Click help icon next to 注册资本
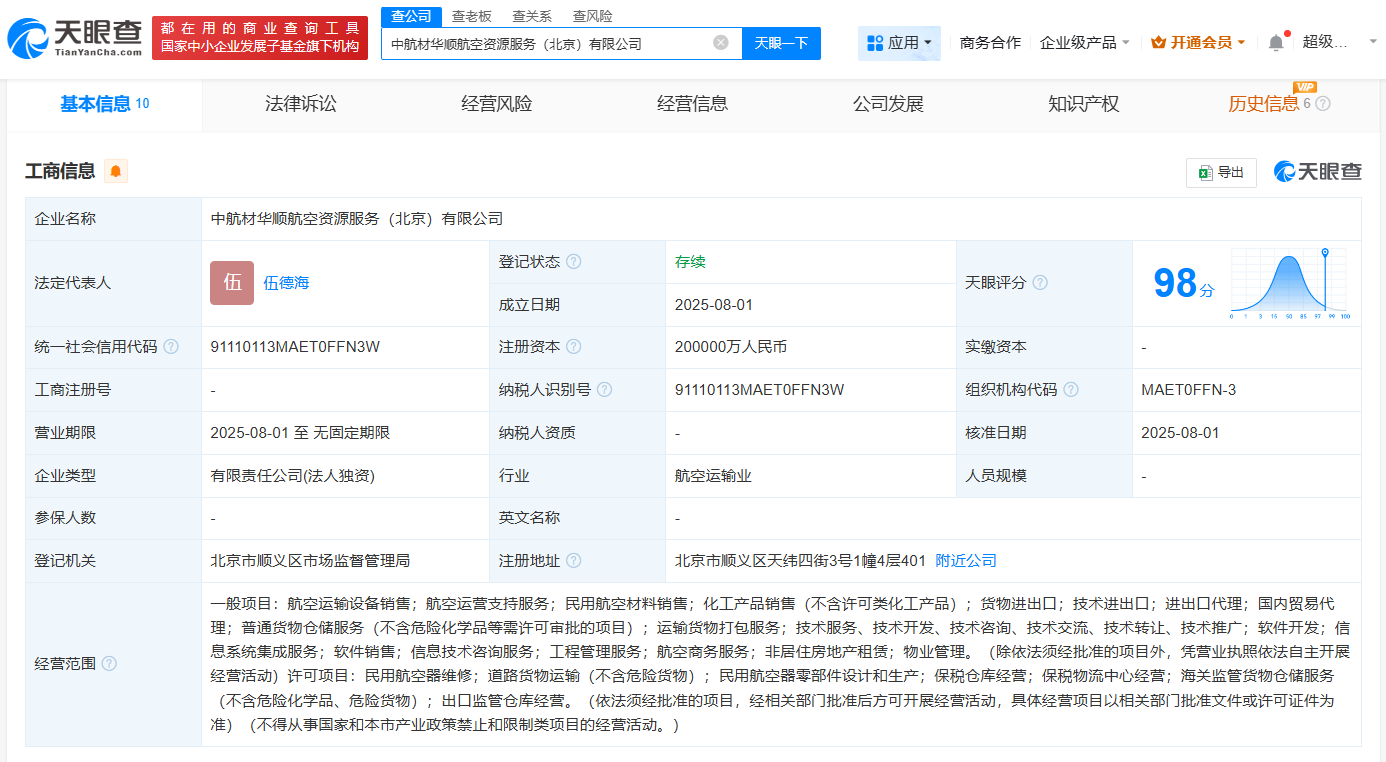Screen dimensions: 1386x762 coord(573,347)
